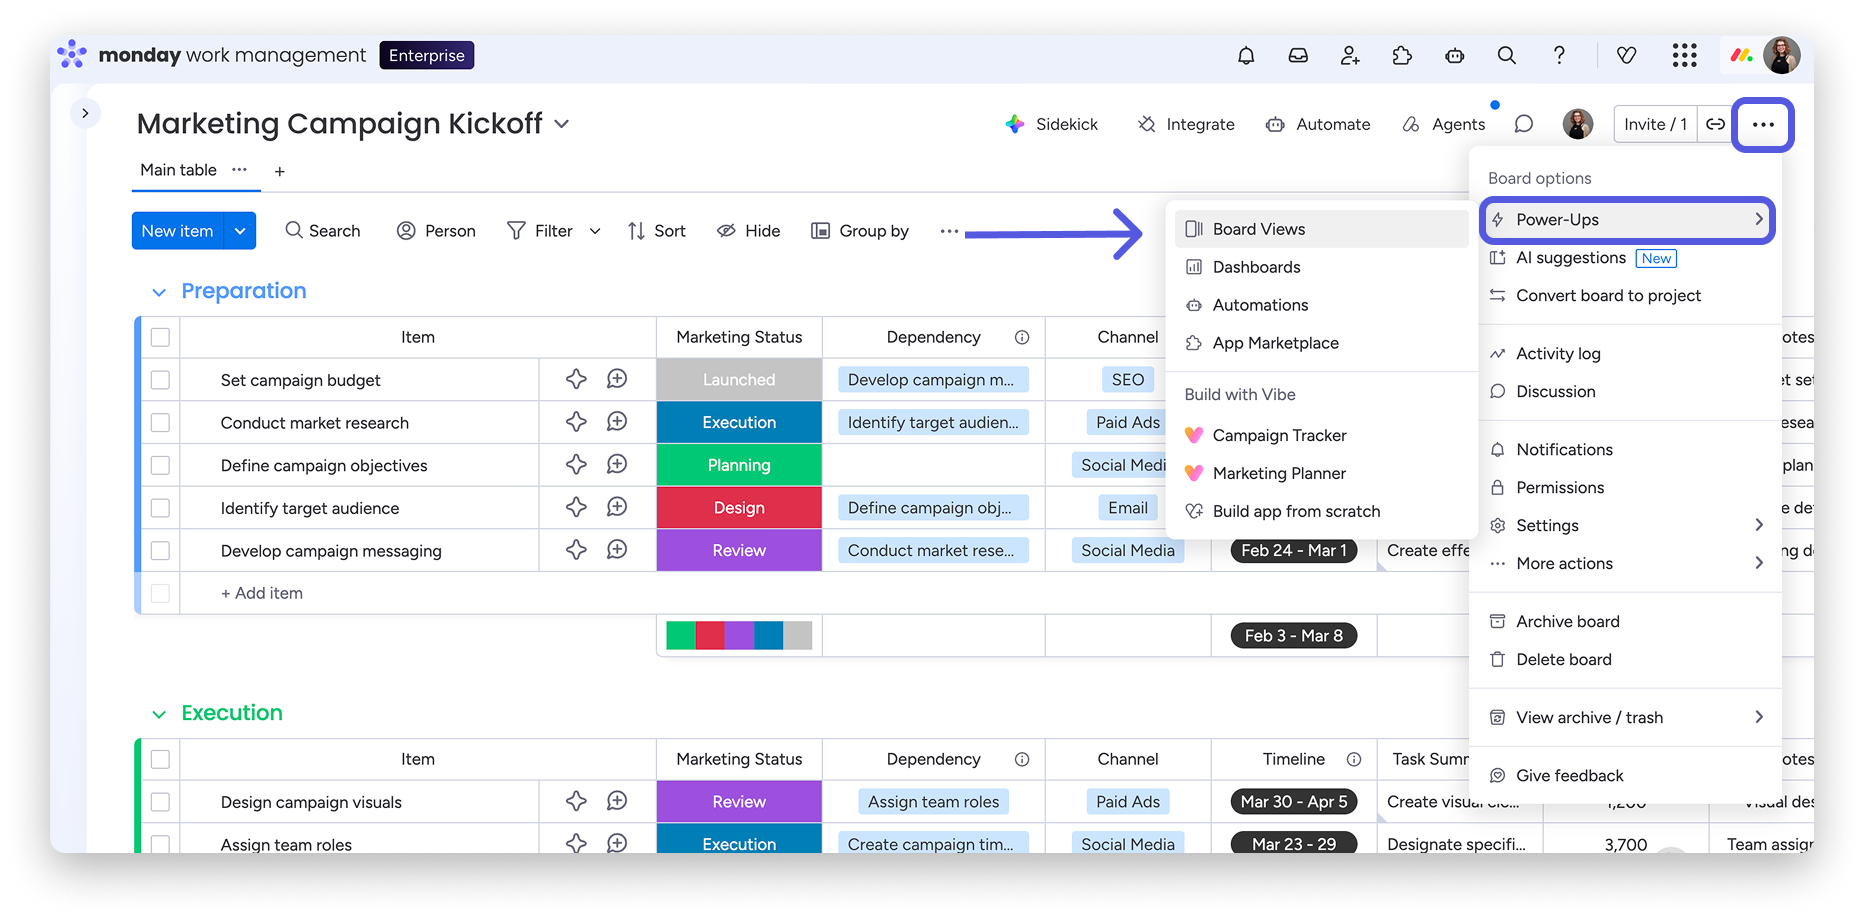Image resolution: width=1864 pixels, height=918 pixels.
Task: Open search everything magnifier icon
Action: [1507, 56]
